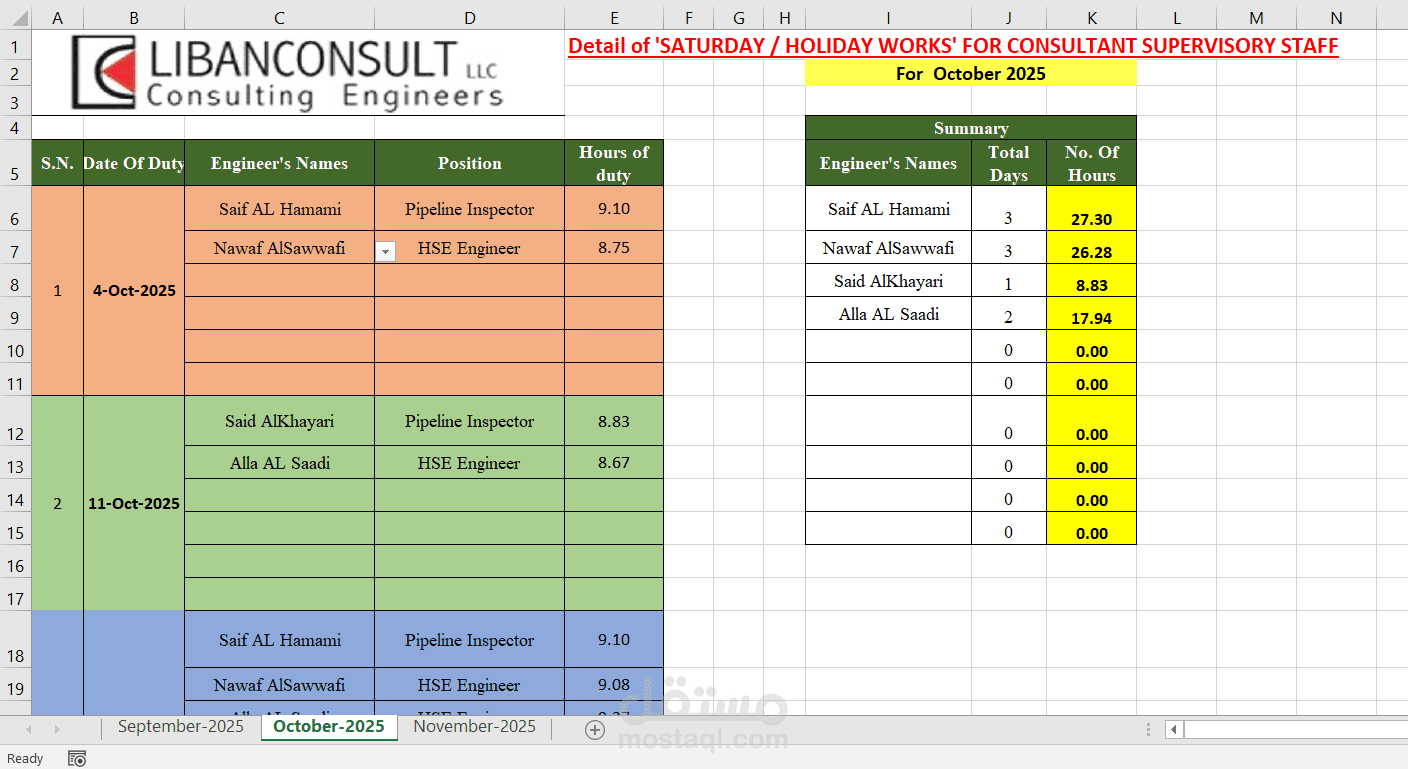The height and width of the screenshot is (769, 1408).
Task: Select 'Said AlKhayari' in Summary table
Action: point(888,281)
